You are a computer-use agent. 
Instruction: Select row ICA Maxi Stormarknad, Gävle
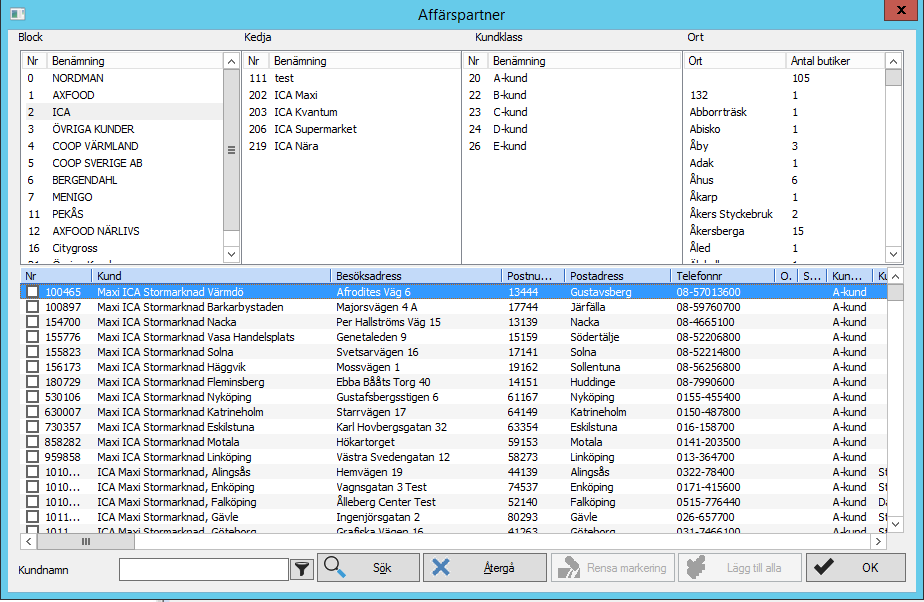454,517
